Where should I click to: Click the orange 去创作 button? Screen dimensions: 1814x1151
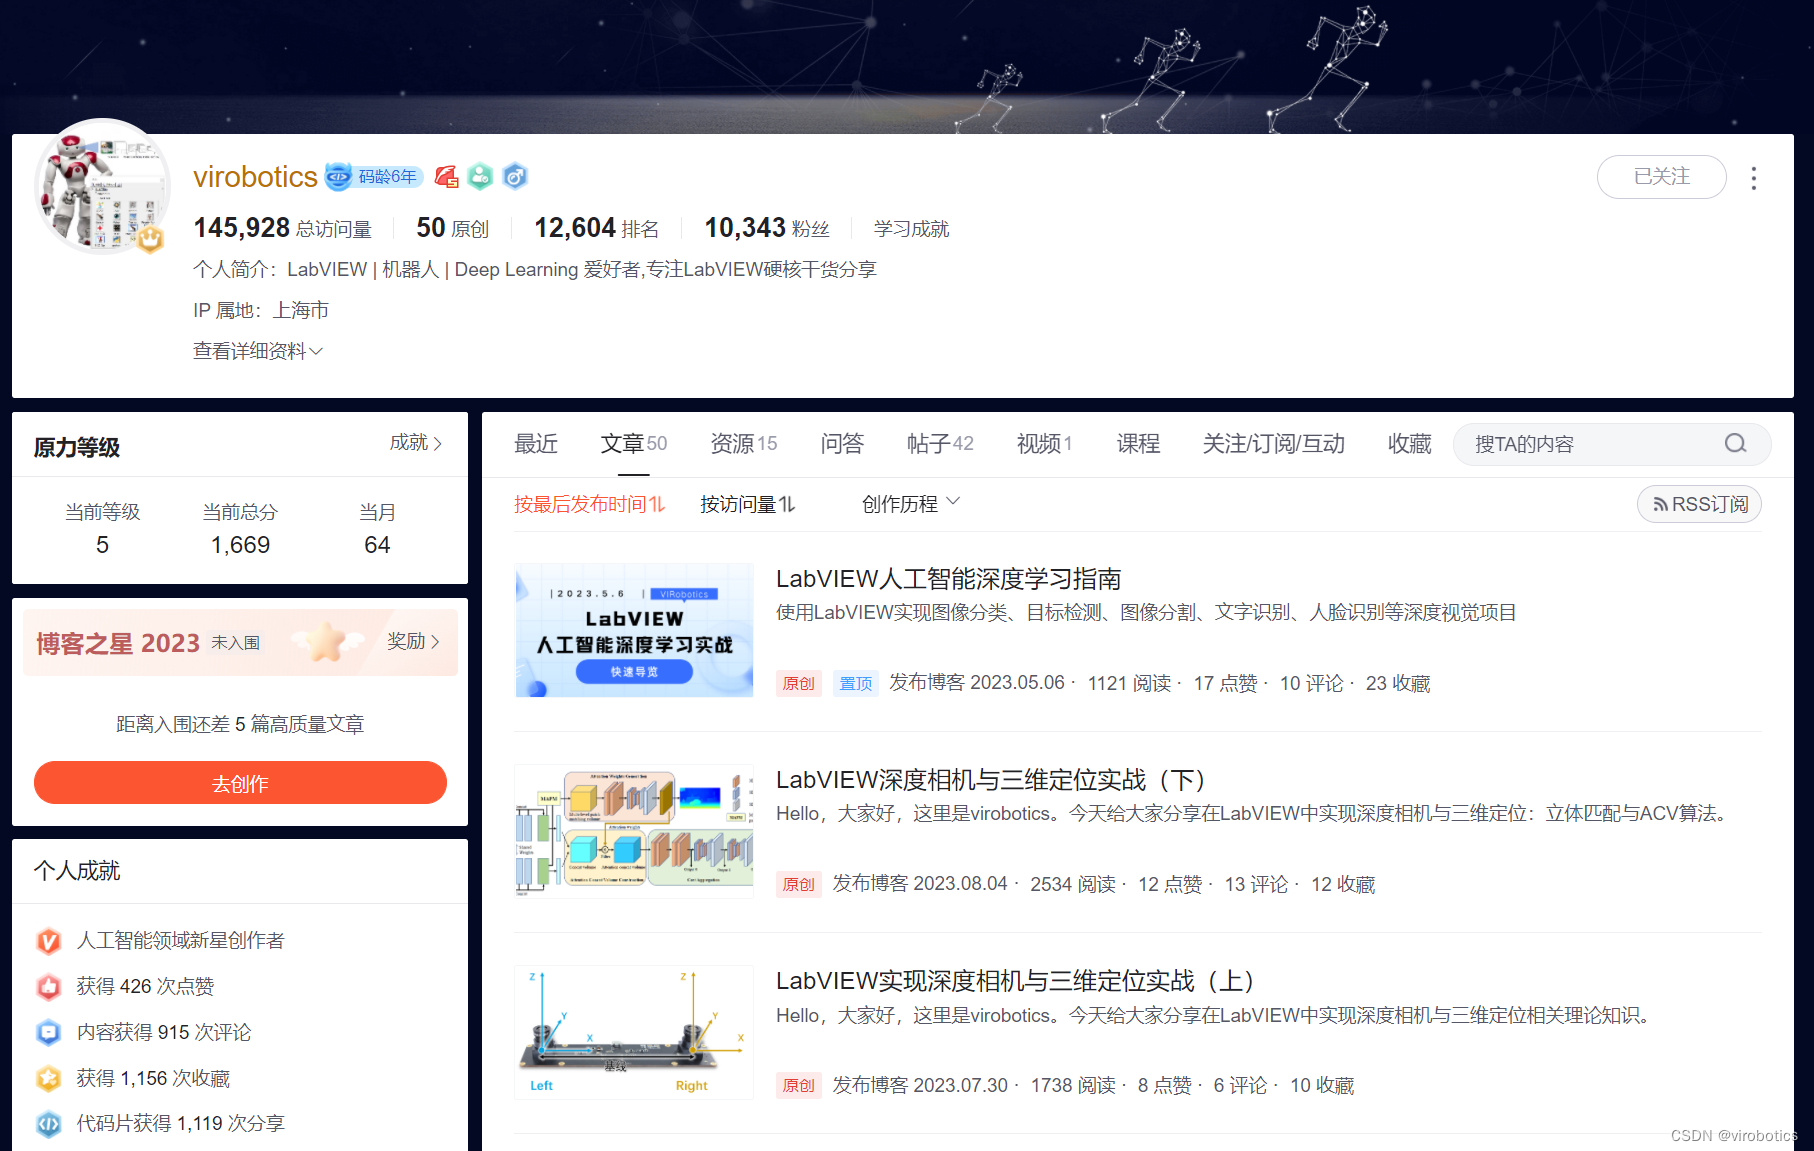240,783
